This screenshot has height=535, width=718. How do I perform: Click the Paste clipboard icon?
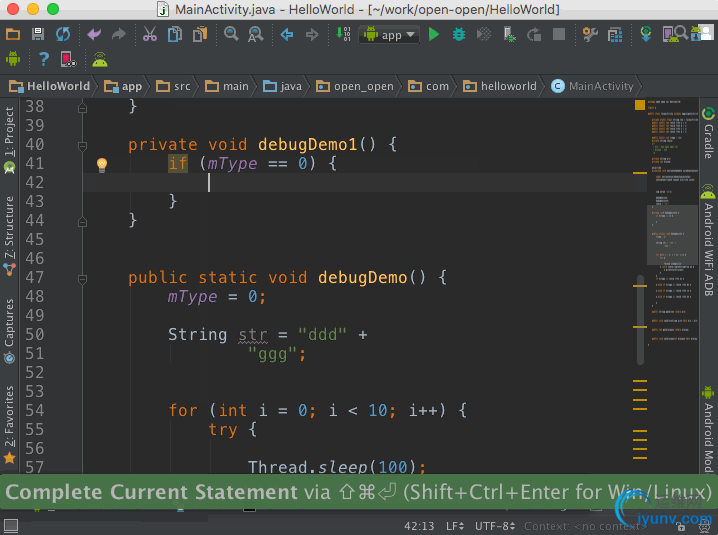200,34
